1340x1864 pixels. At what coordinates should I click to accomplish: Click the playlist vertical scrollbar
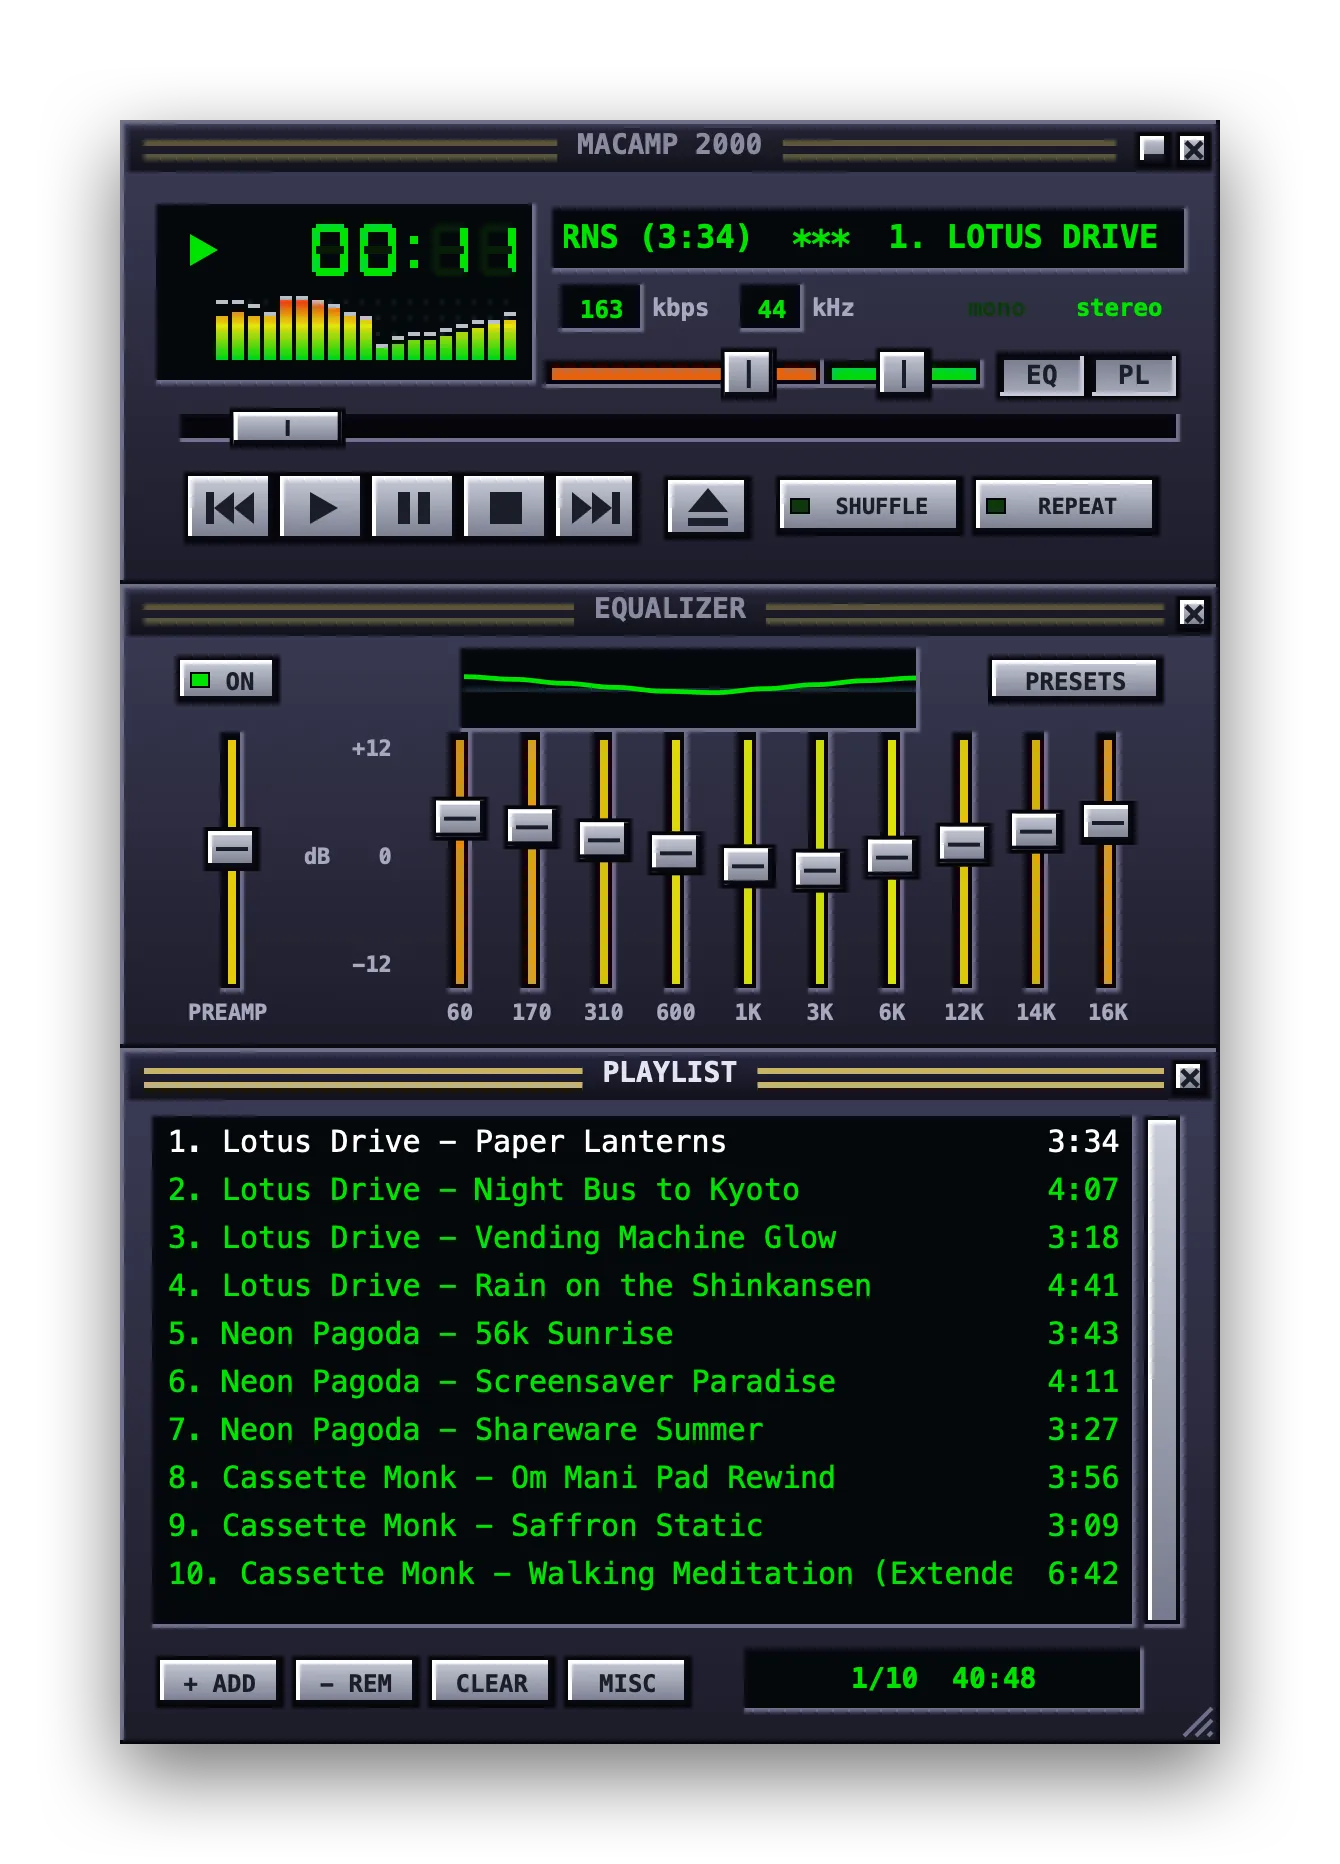(x=1162, y=1370)
